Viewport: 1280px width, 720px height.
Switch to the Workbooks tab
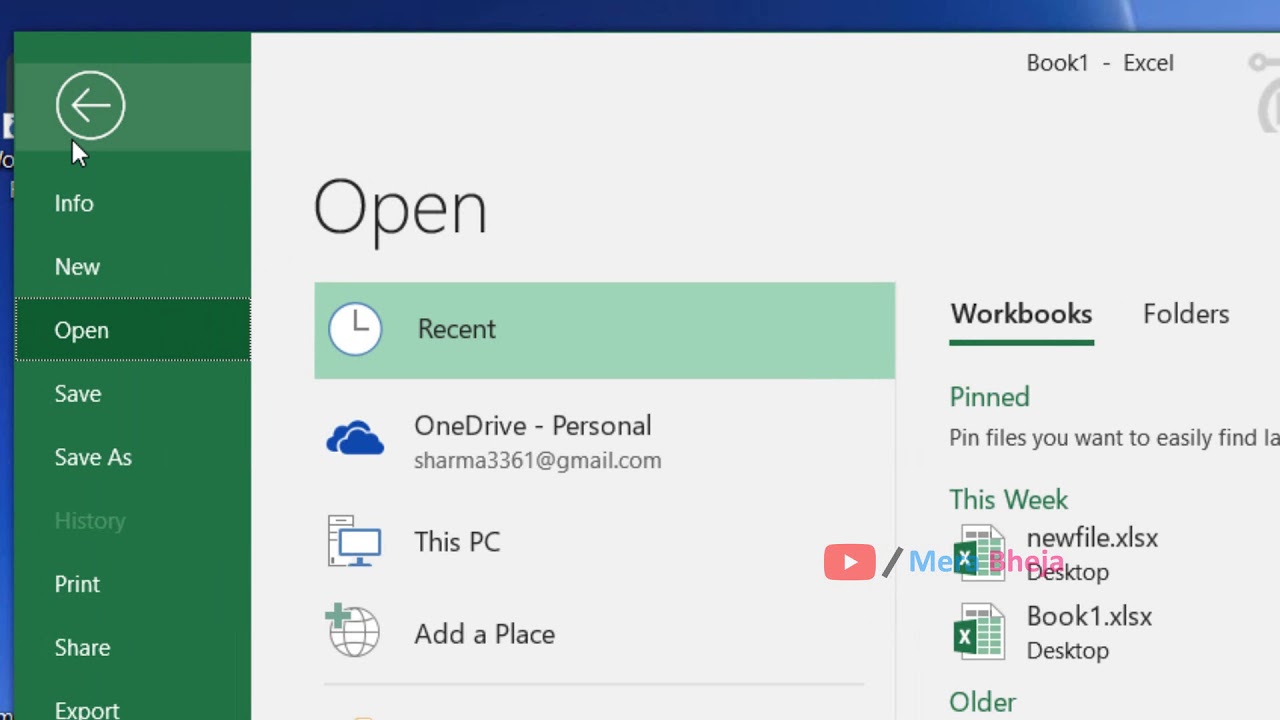point(1021,314)
